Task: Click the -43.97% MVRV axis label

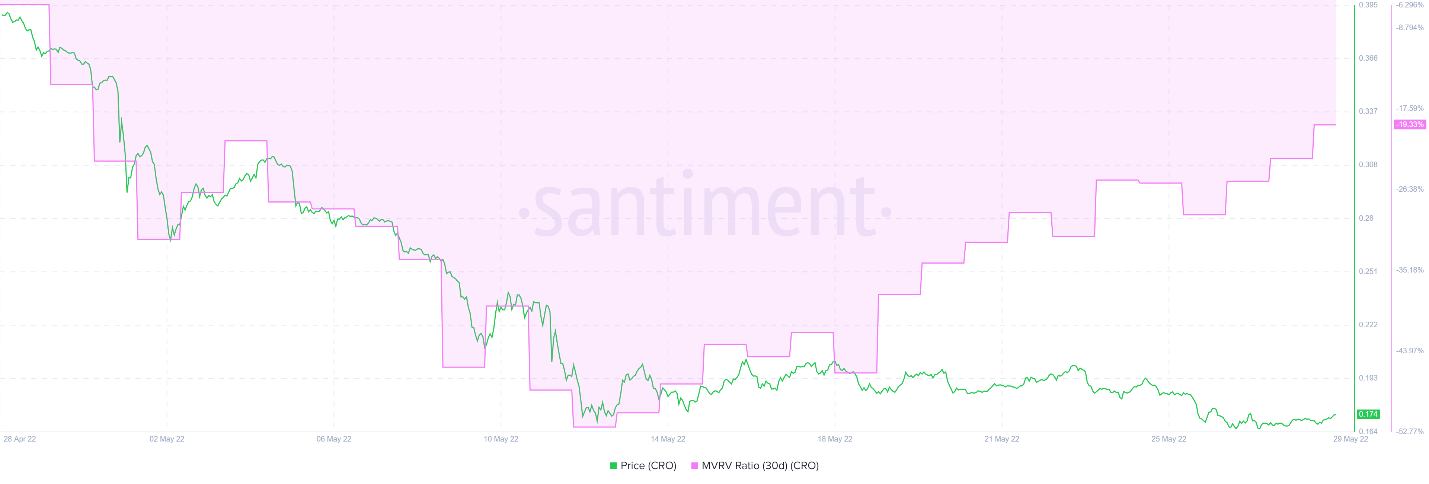Action: point(1410,350)
